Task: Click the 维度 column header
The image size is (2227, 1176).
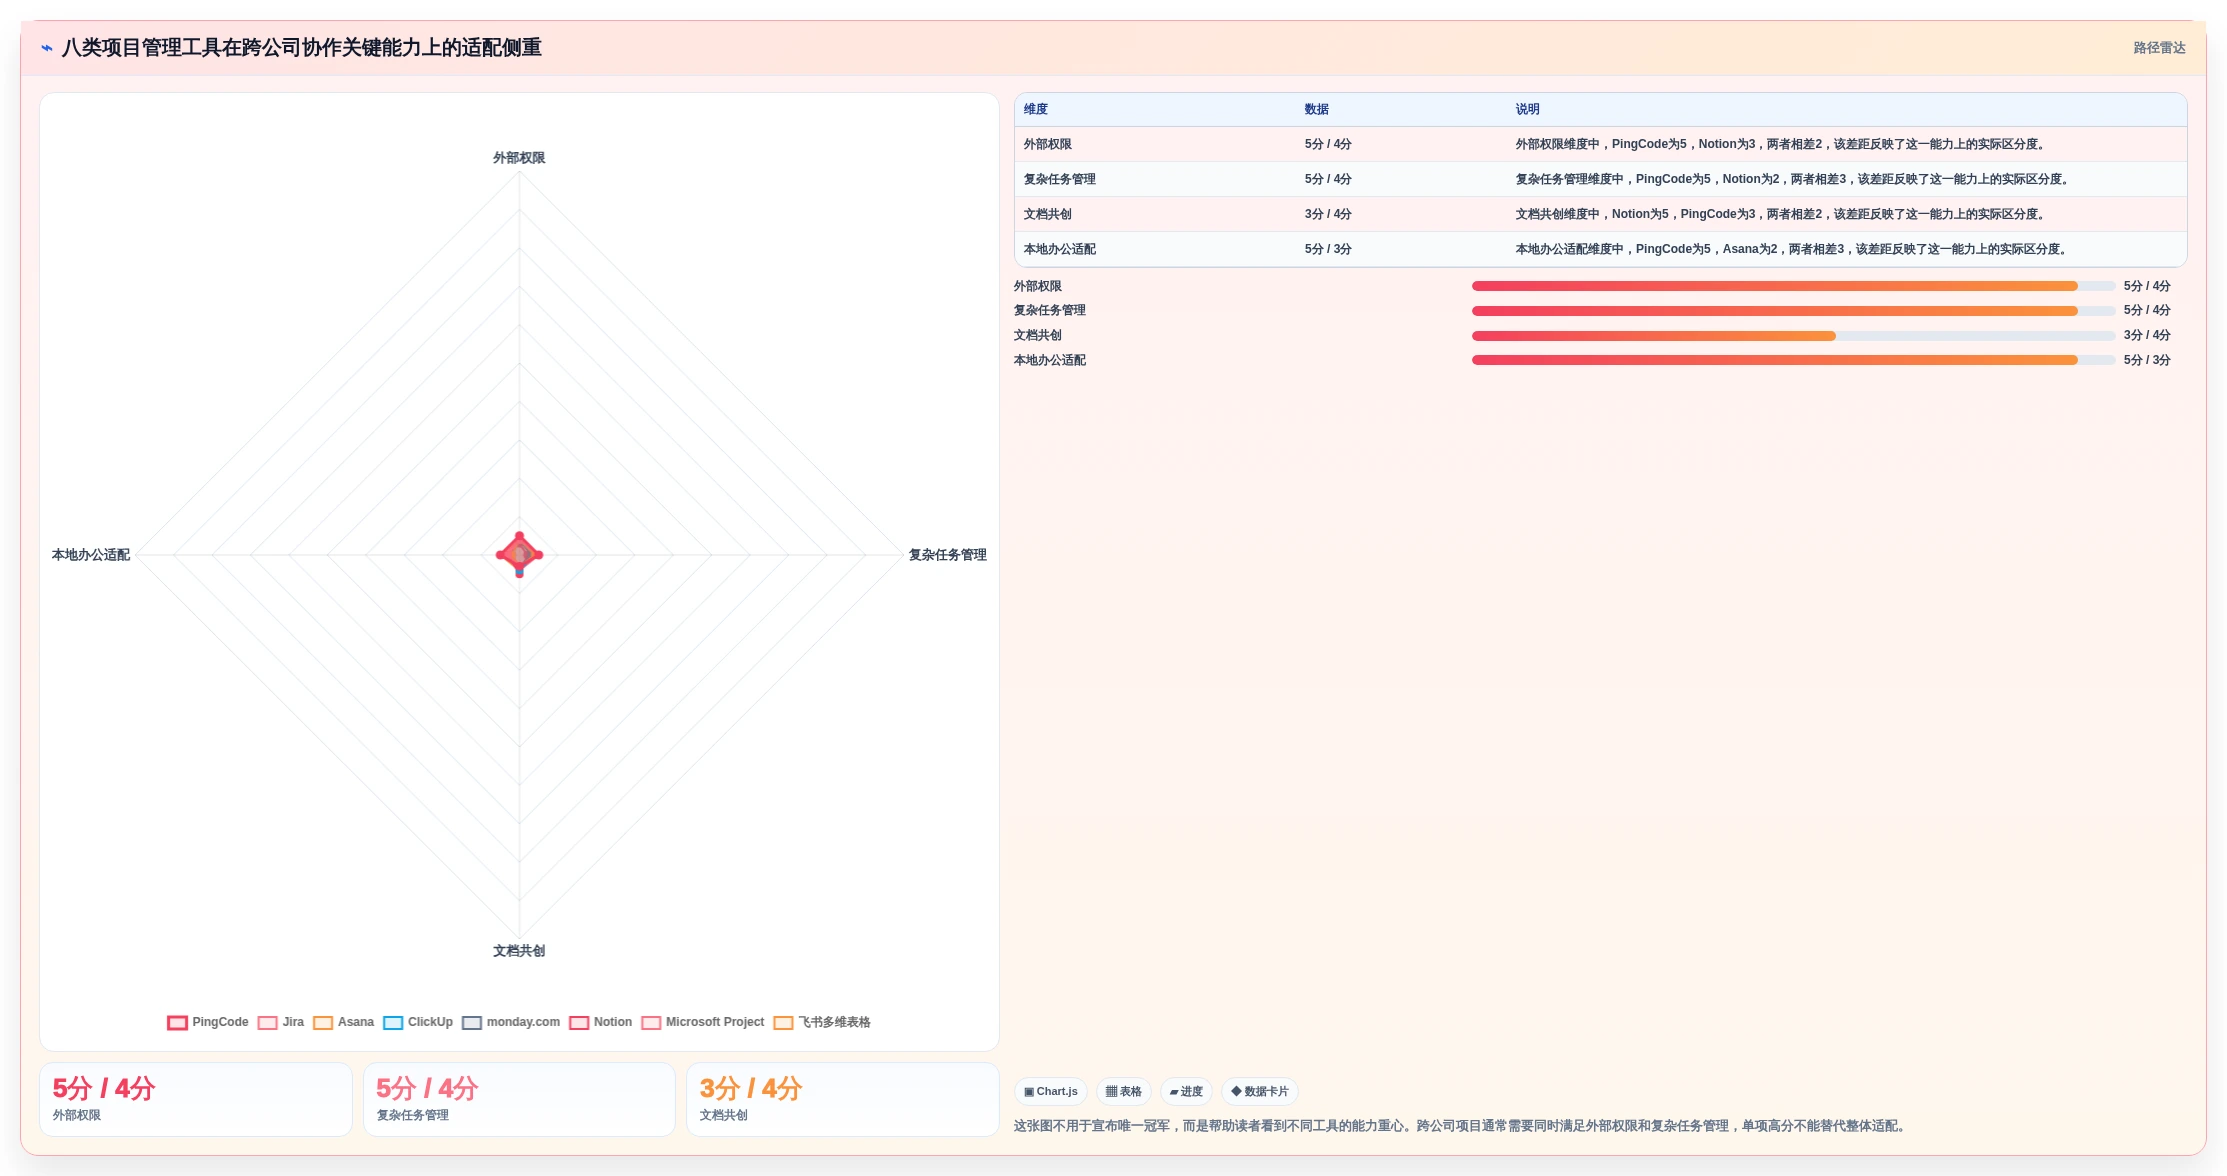Action: (1036, 109)
